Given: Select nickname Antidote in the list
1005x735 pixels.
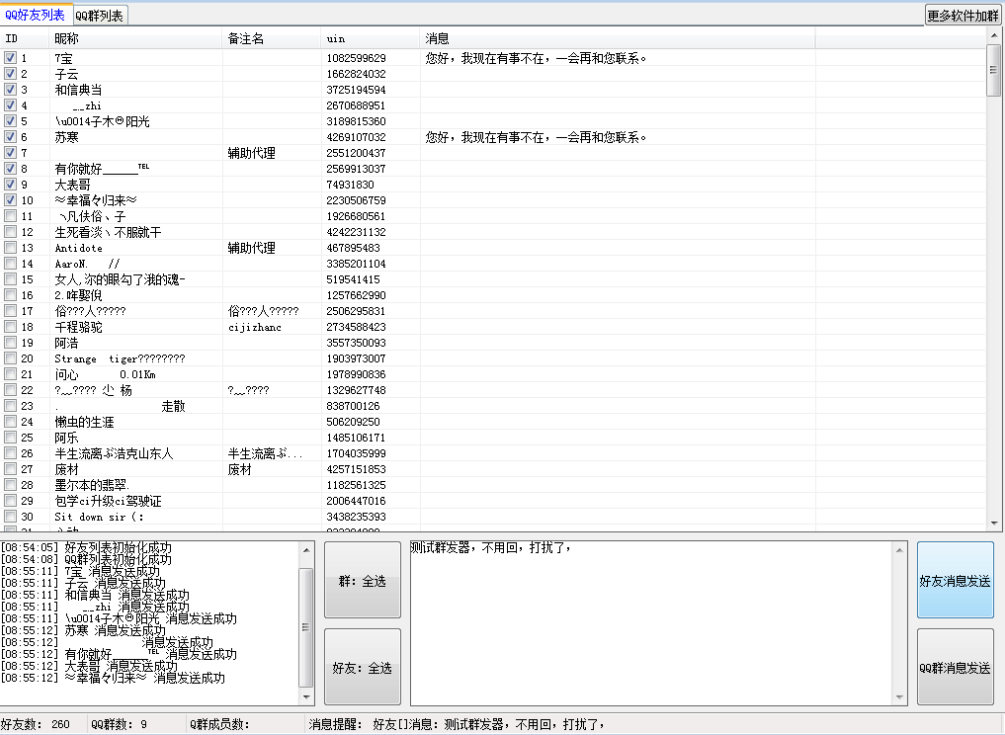Looking at the screenshot, I should coord(78,248).
